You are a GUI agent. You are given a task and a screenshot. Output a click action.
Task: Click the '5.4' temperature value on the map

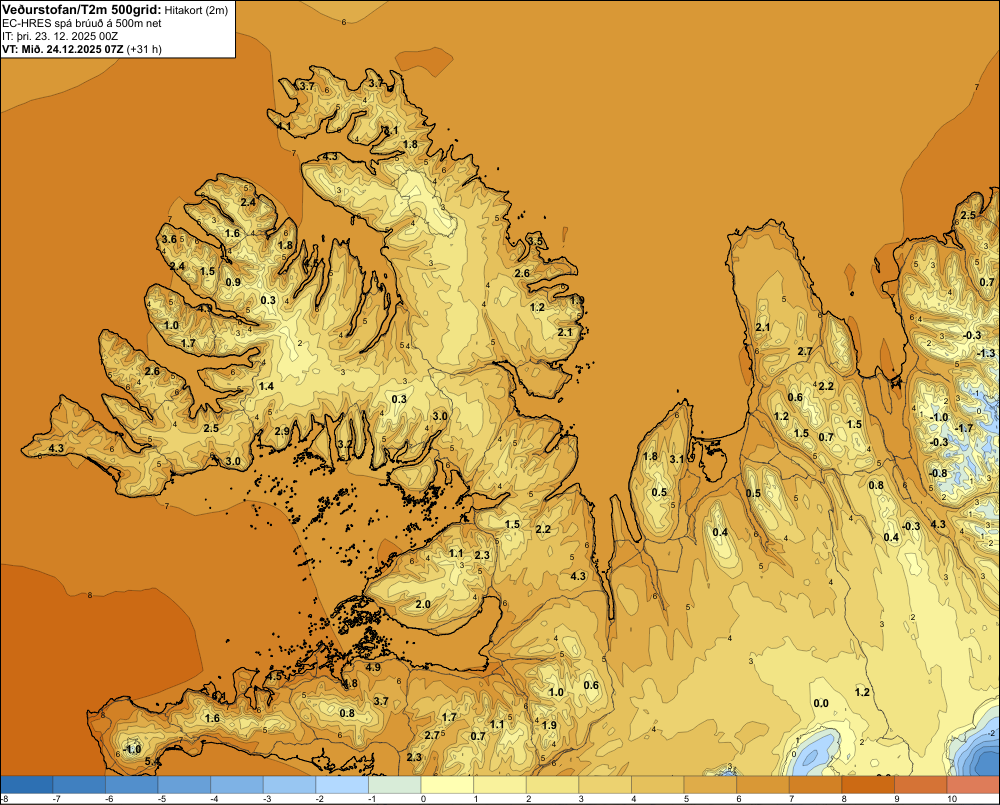click(152, 761)
